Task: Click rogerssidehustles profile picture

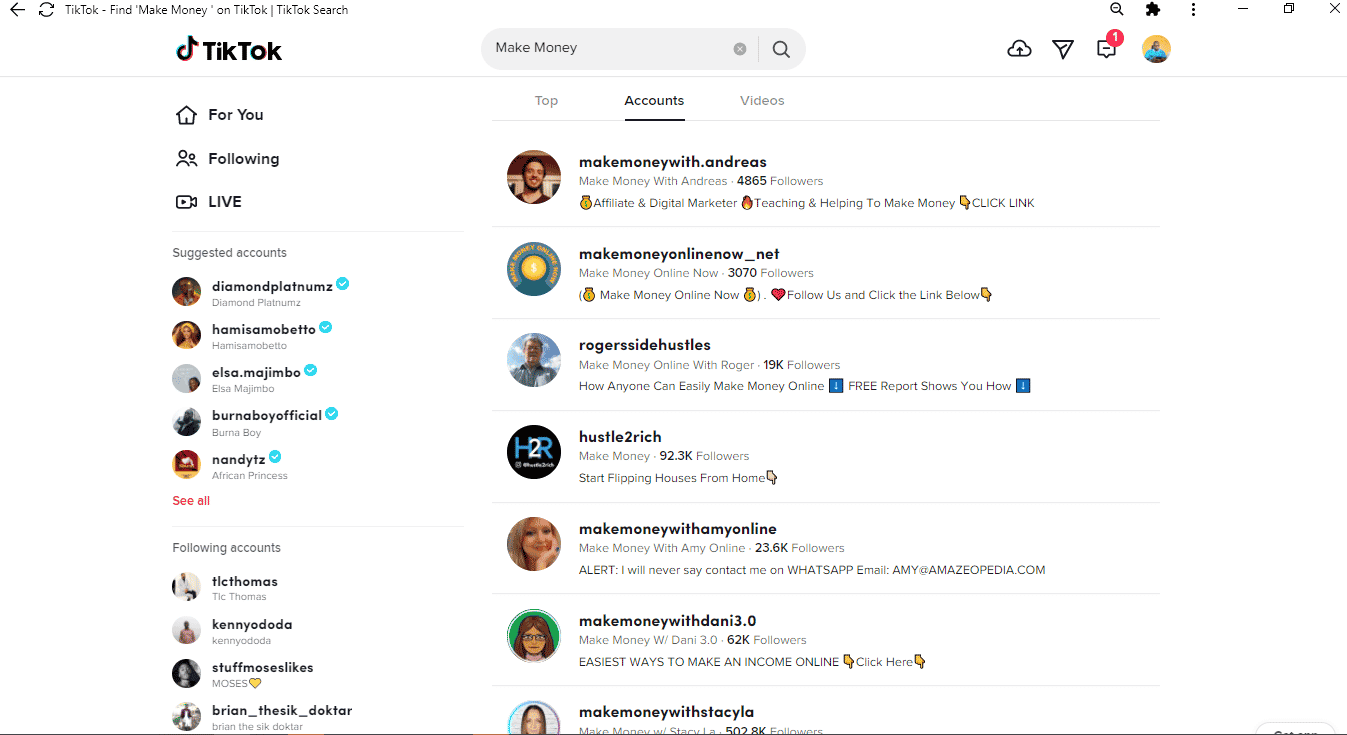Action: [534, 360]
